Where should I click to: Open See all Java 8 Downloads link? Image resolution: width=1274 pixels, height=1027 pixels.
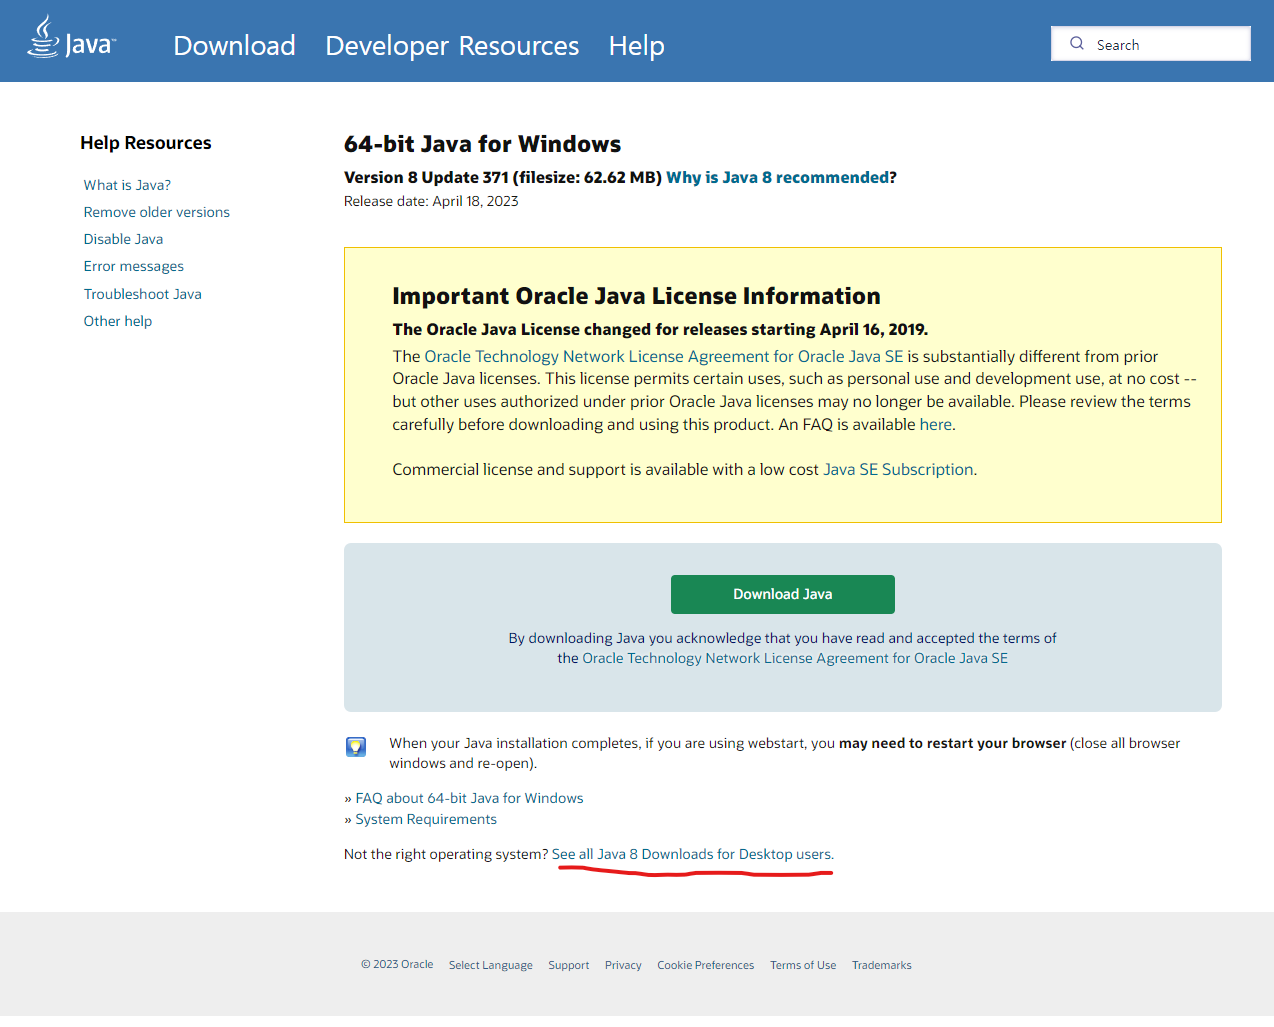(x=693, y=854)
